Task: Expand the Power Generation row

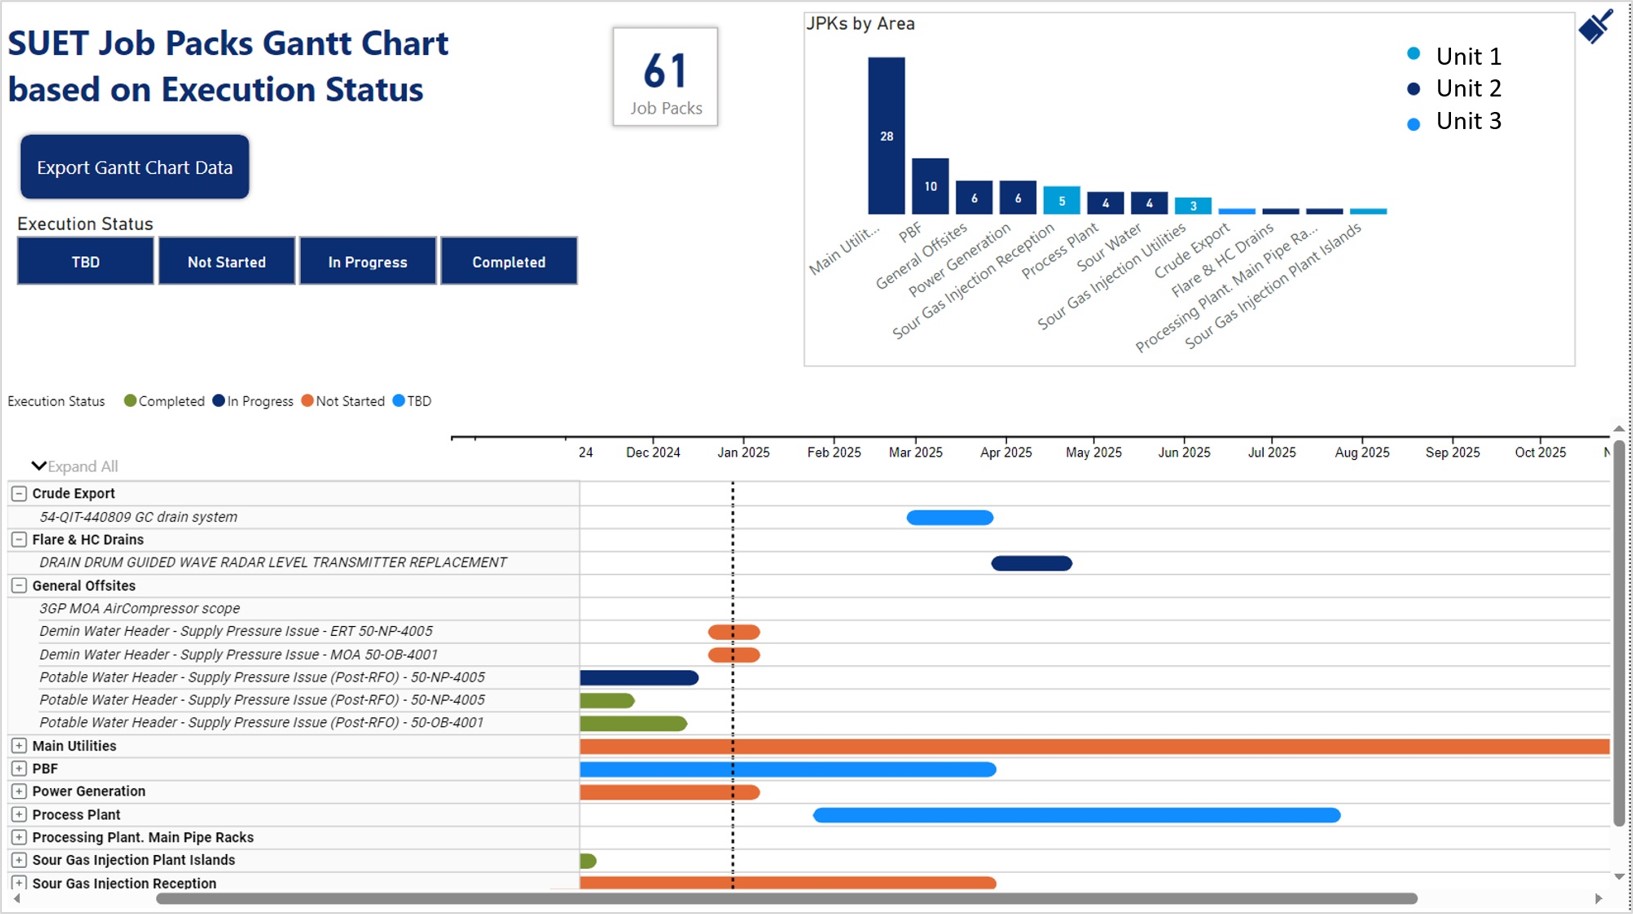Action: pos(19,791)
